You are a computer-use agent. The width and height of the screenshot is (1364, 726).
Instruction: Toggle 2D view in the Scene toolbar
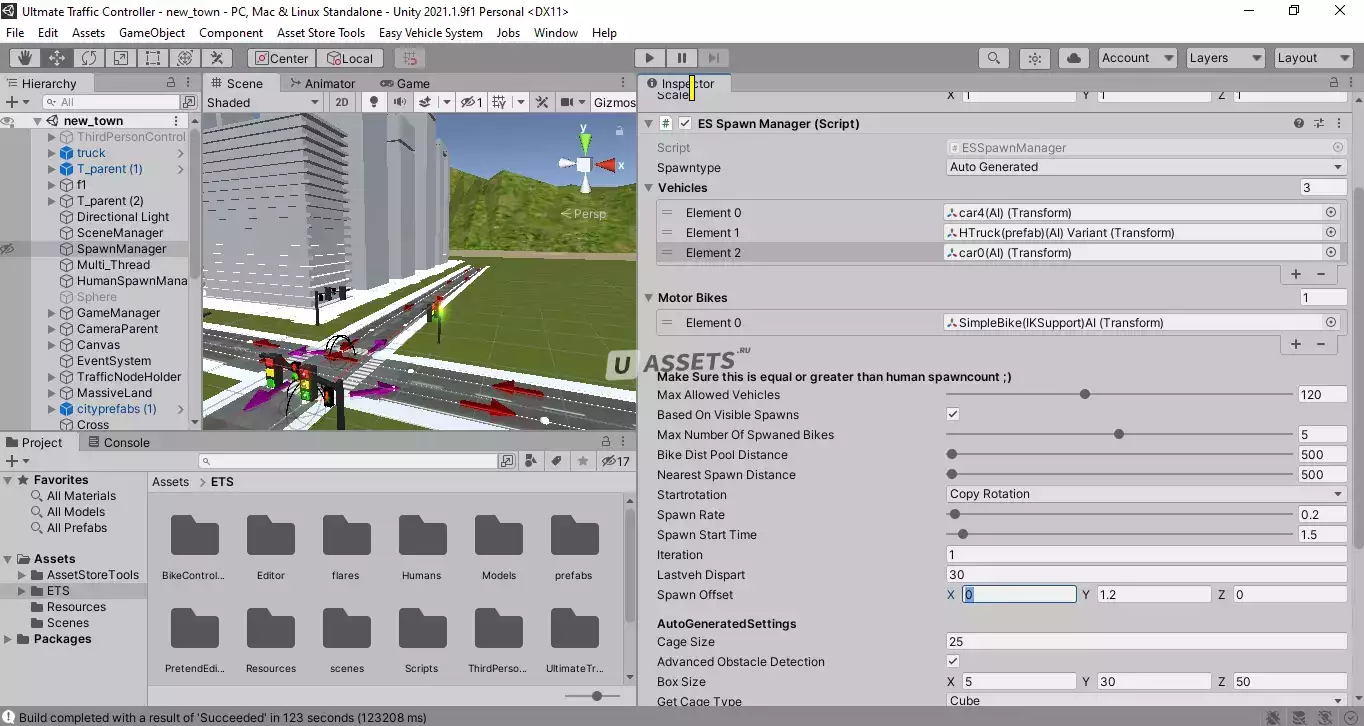click(x=342, y=102)
